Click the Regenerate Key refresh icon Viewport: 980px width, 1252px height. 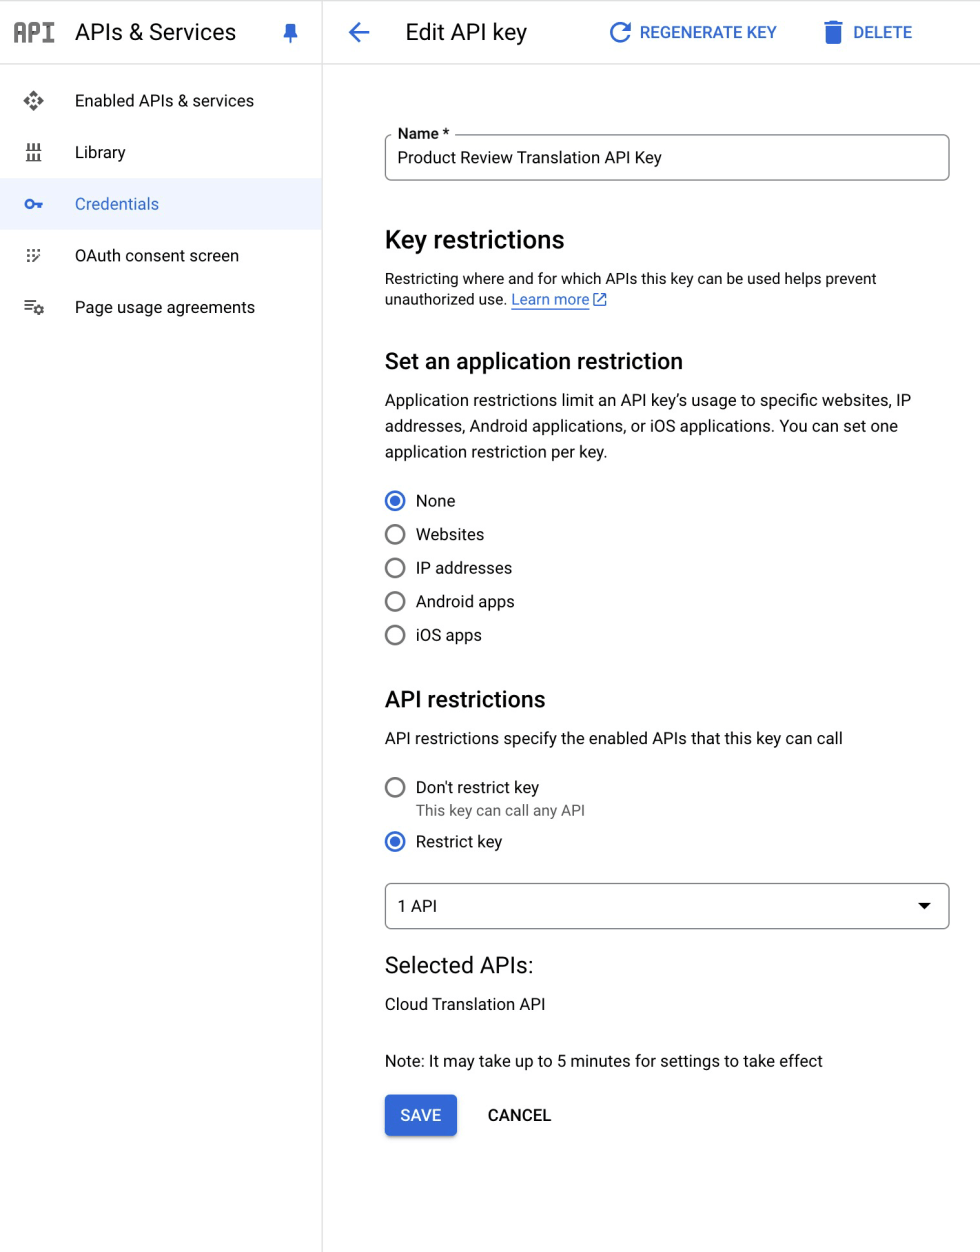click(620, 33)
